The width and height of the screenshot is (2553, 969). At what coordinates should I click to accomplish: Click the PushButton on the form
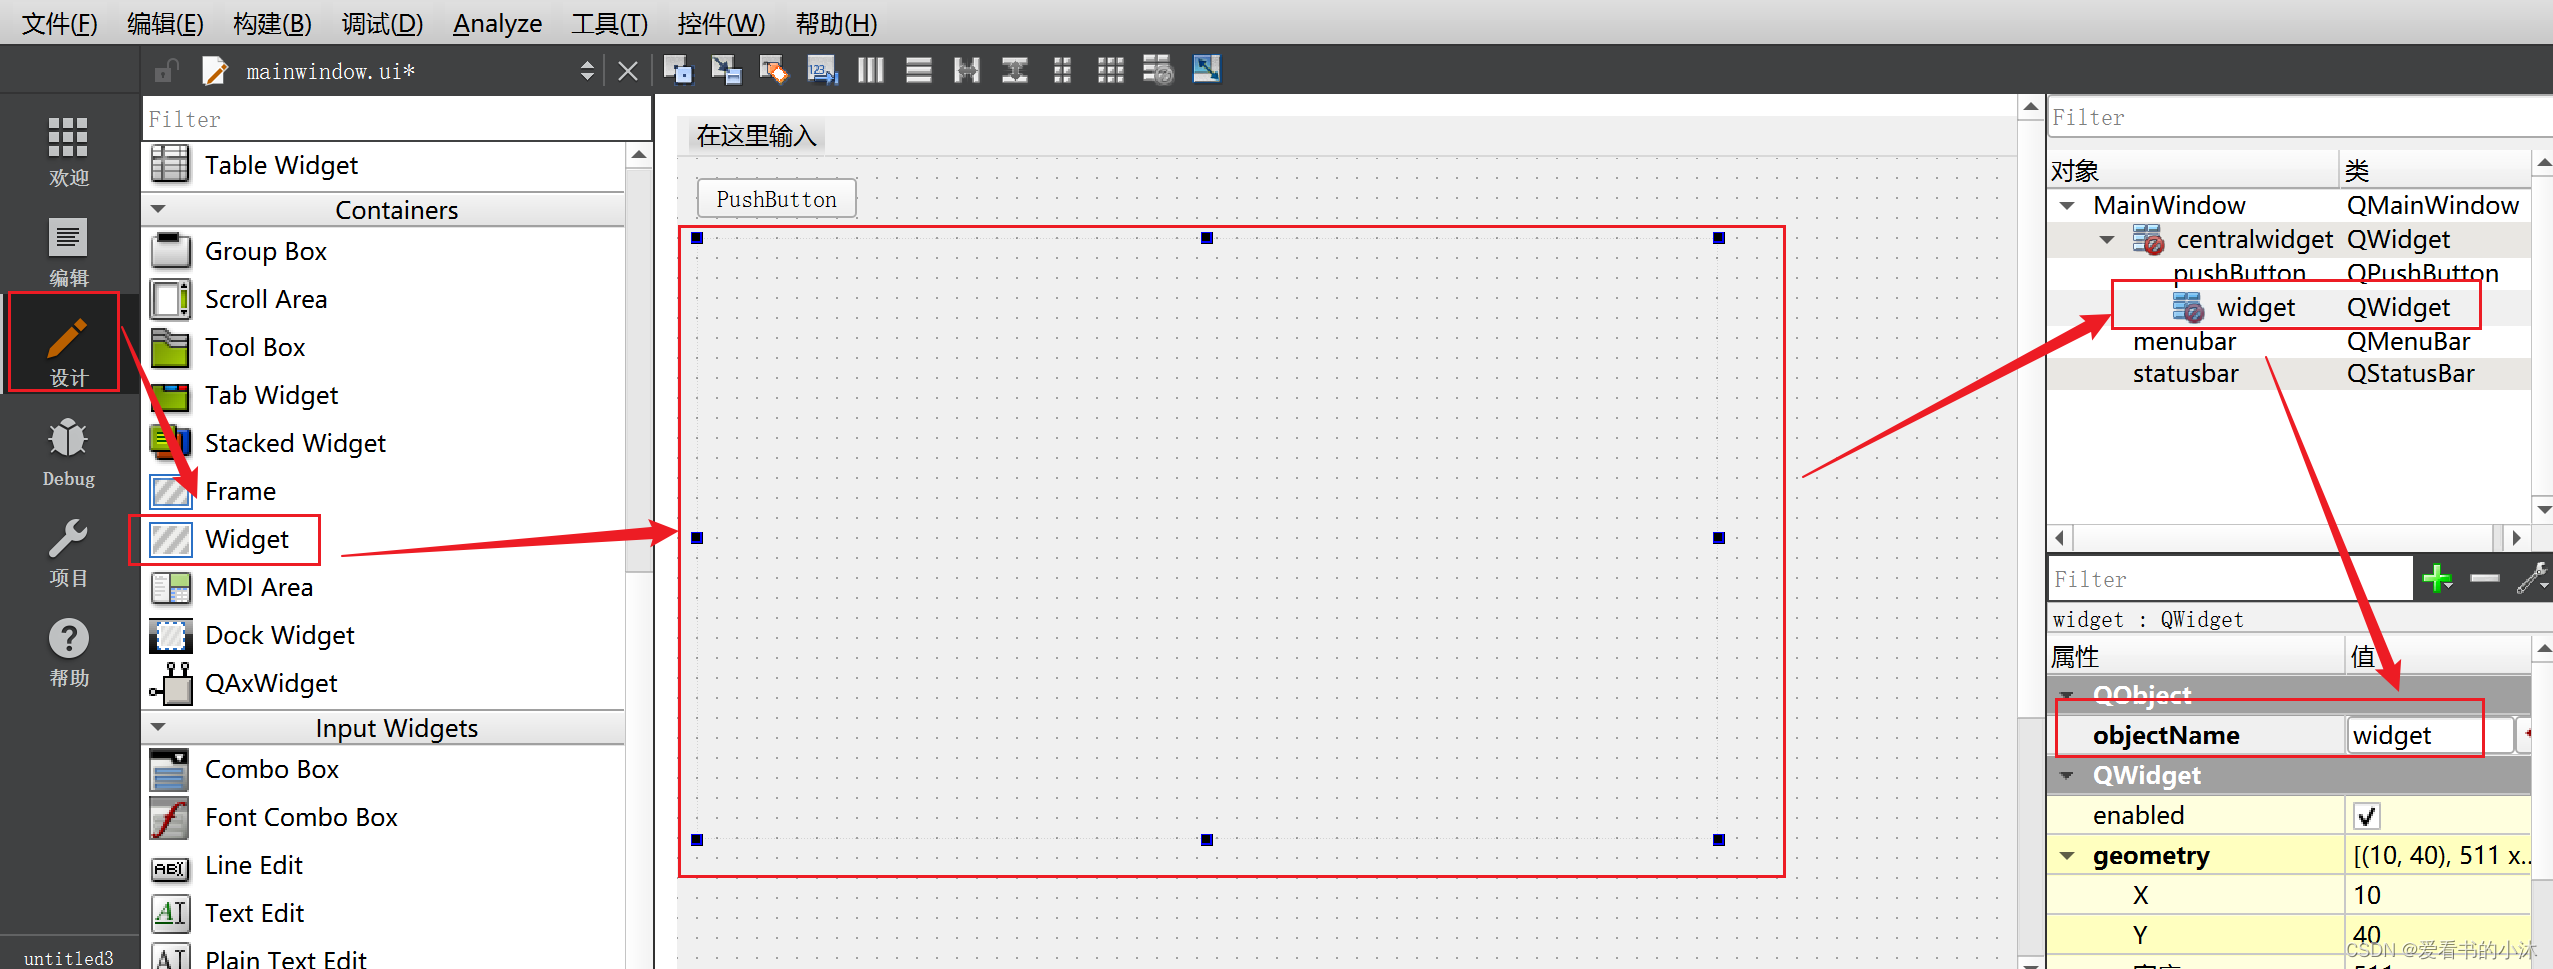click(776, 199)
